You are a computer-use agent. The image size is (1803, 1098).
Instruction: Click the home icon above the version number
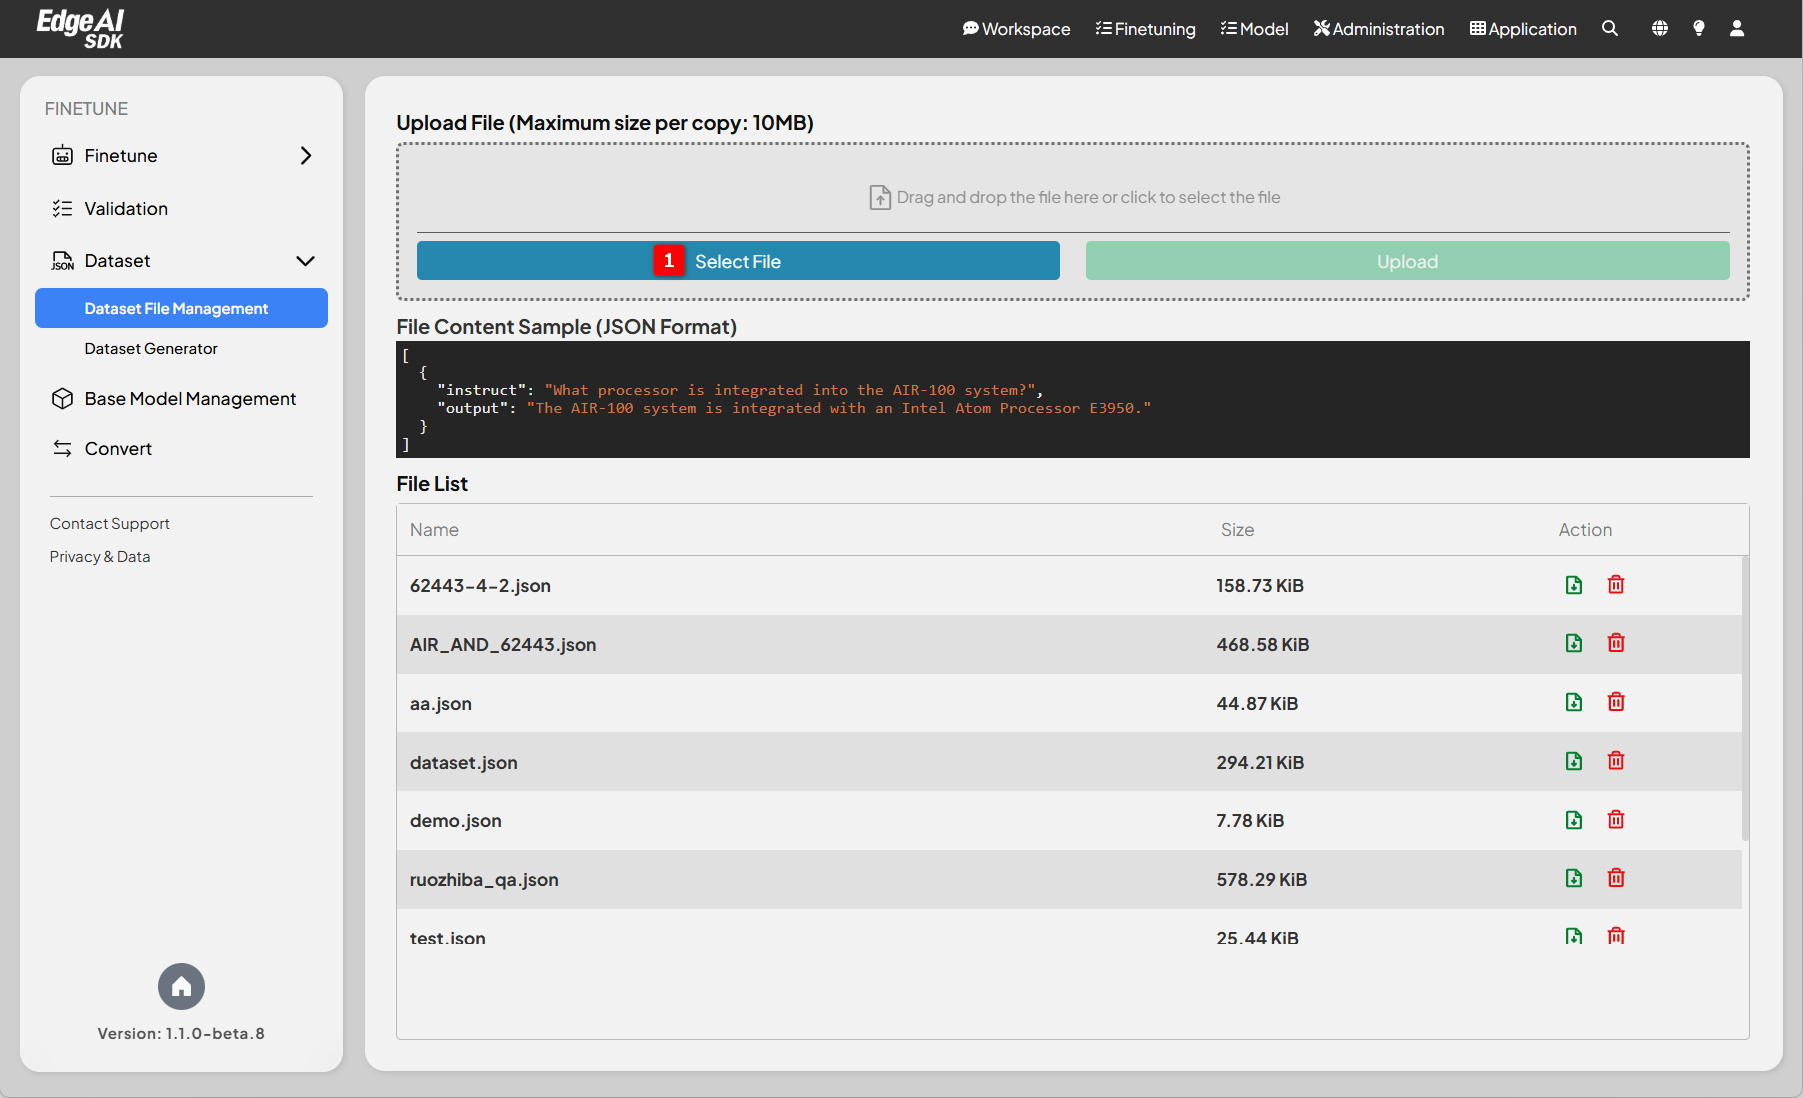pyautogui.click(x=181, y=986)
